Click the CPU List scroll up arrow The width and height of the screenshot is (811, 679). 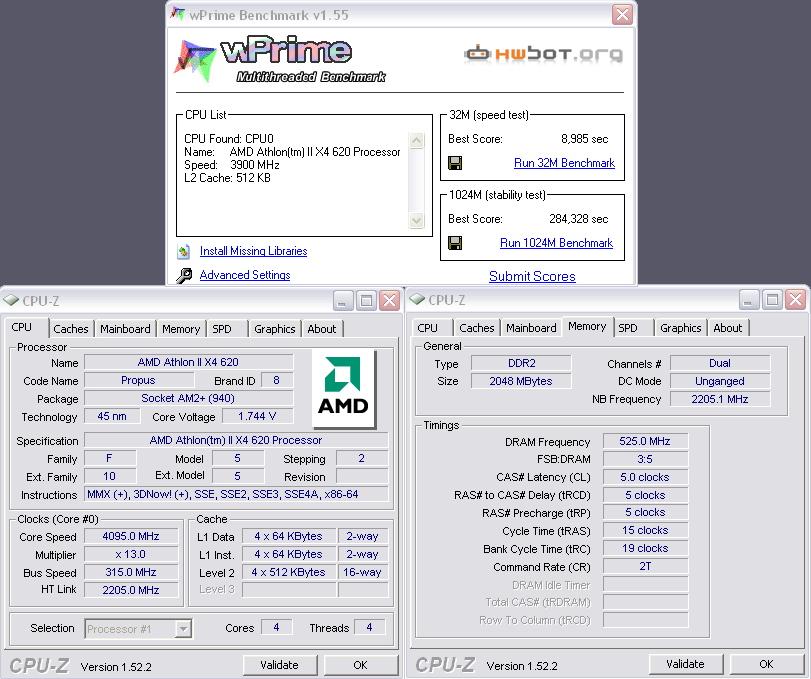416,140
